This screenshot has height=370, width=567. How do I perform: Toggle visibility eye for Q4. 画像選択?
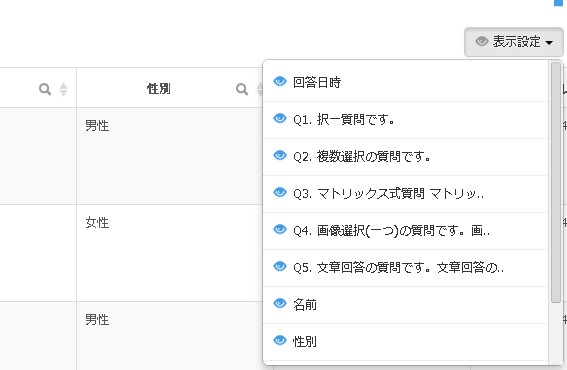pos(280,229)
